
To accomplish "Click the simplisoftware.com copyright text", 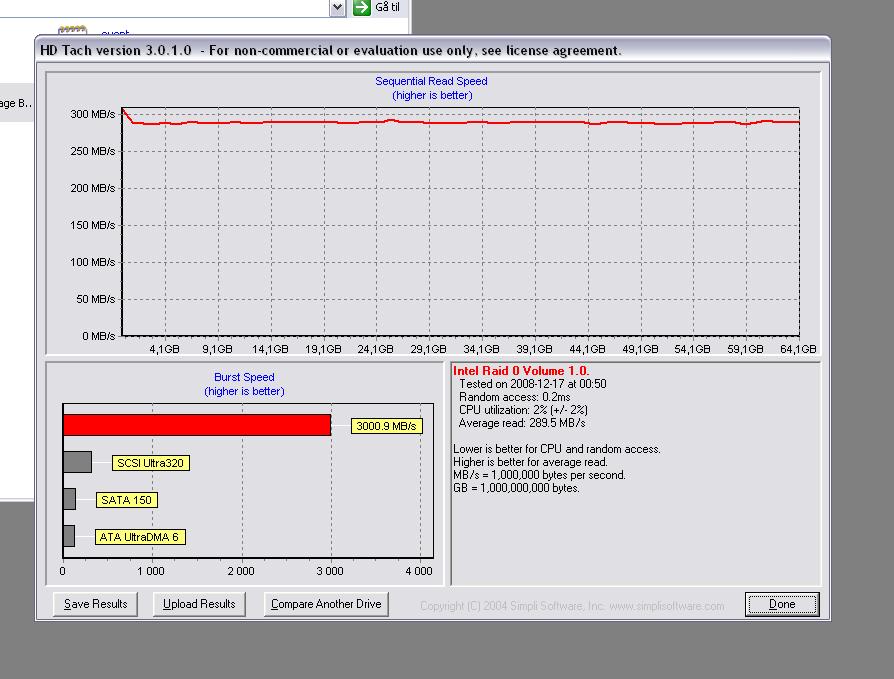I will click(x=572, y=605).
